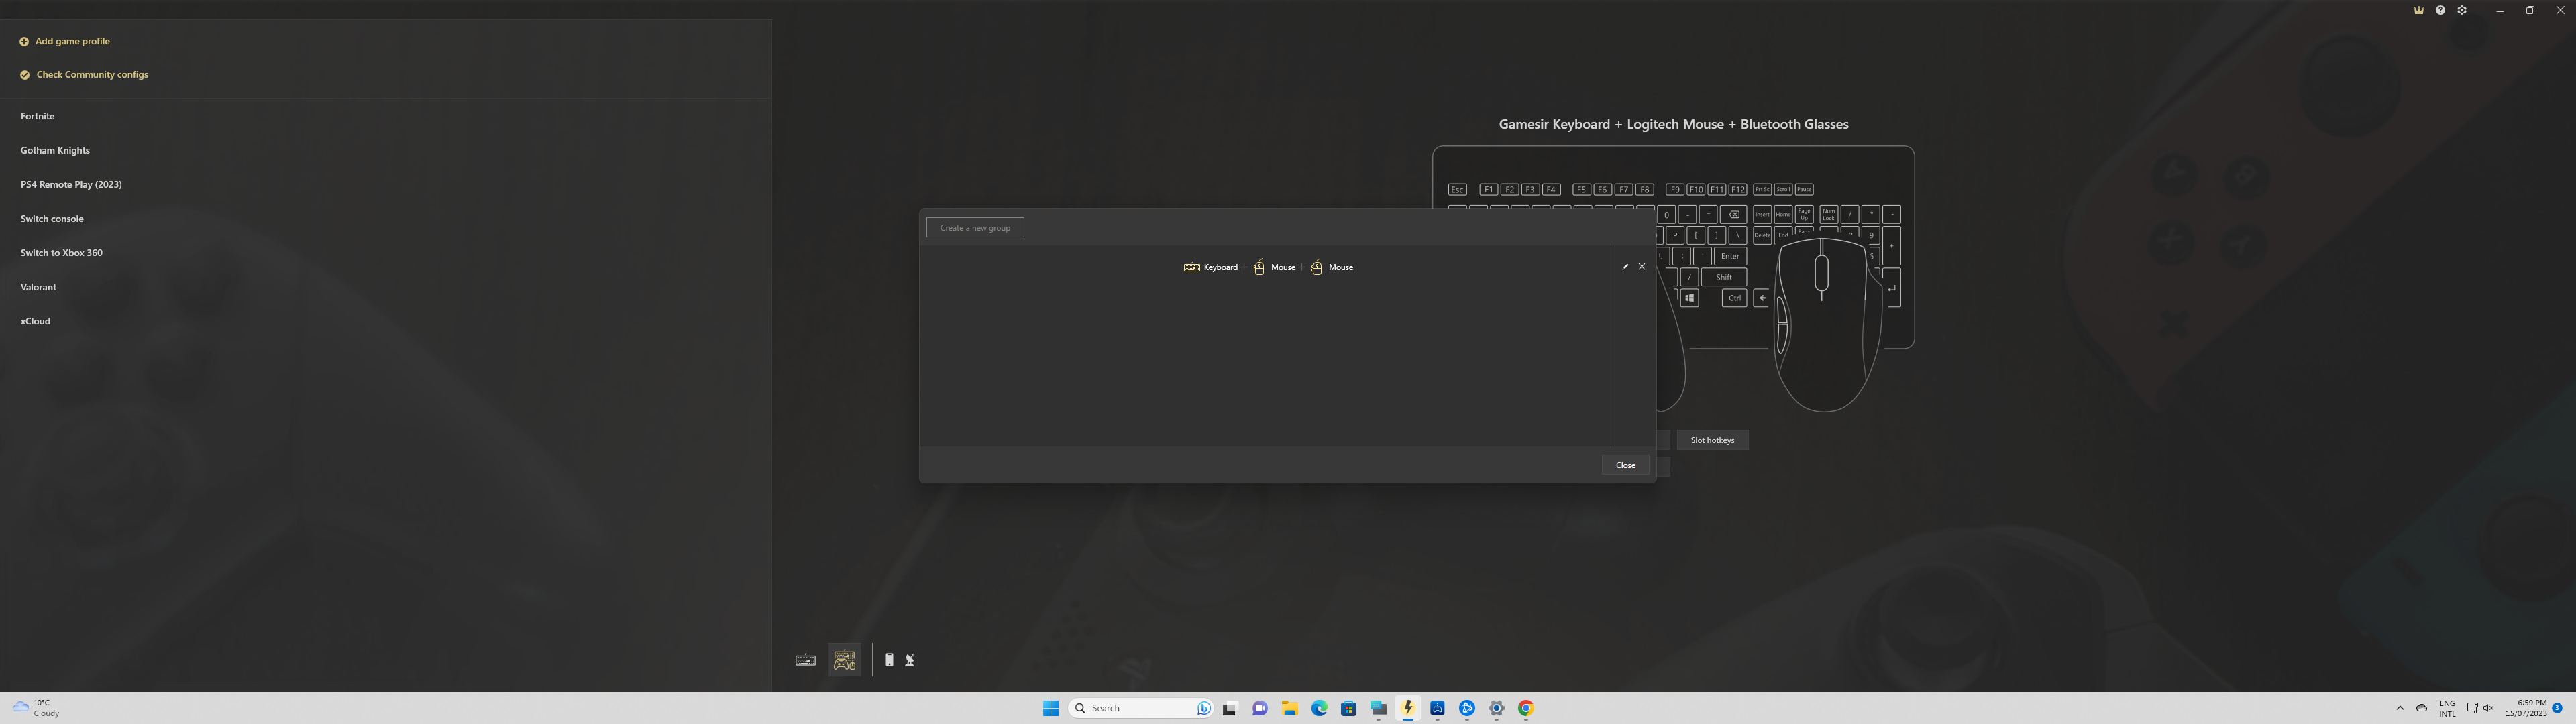Select the Mouse device right after Keyboard
Viewport: 2576px width, 724px height.
1274,267
